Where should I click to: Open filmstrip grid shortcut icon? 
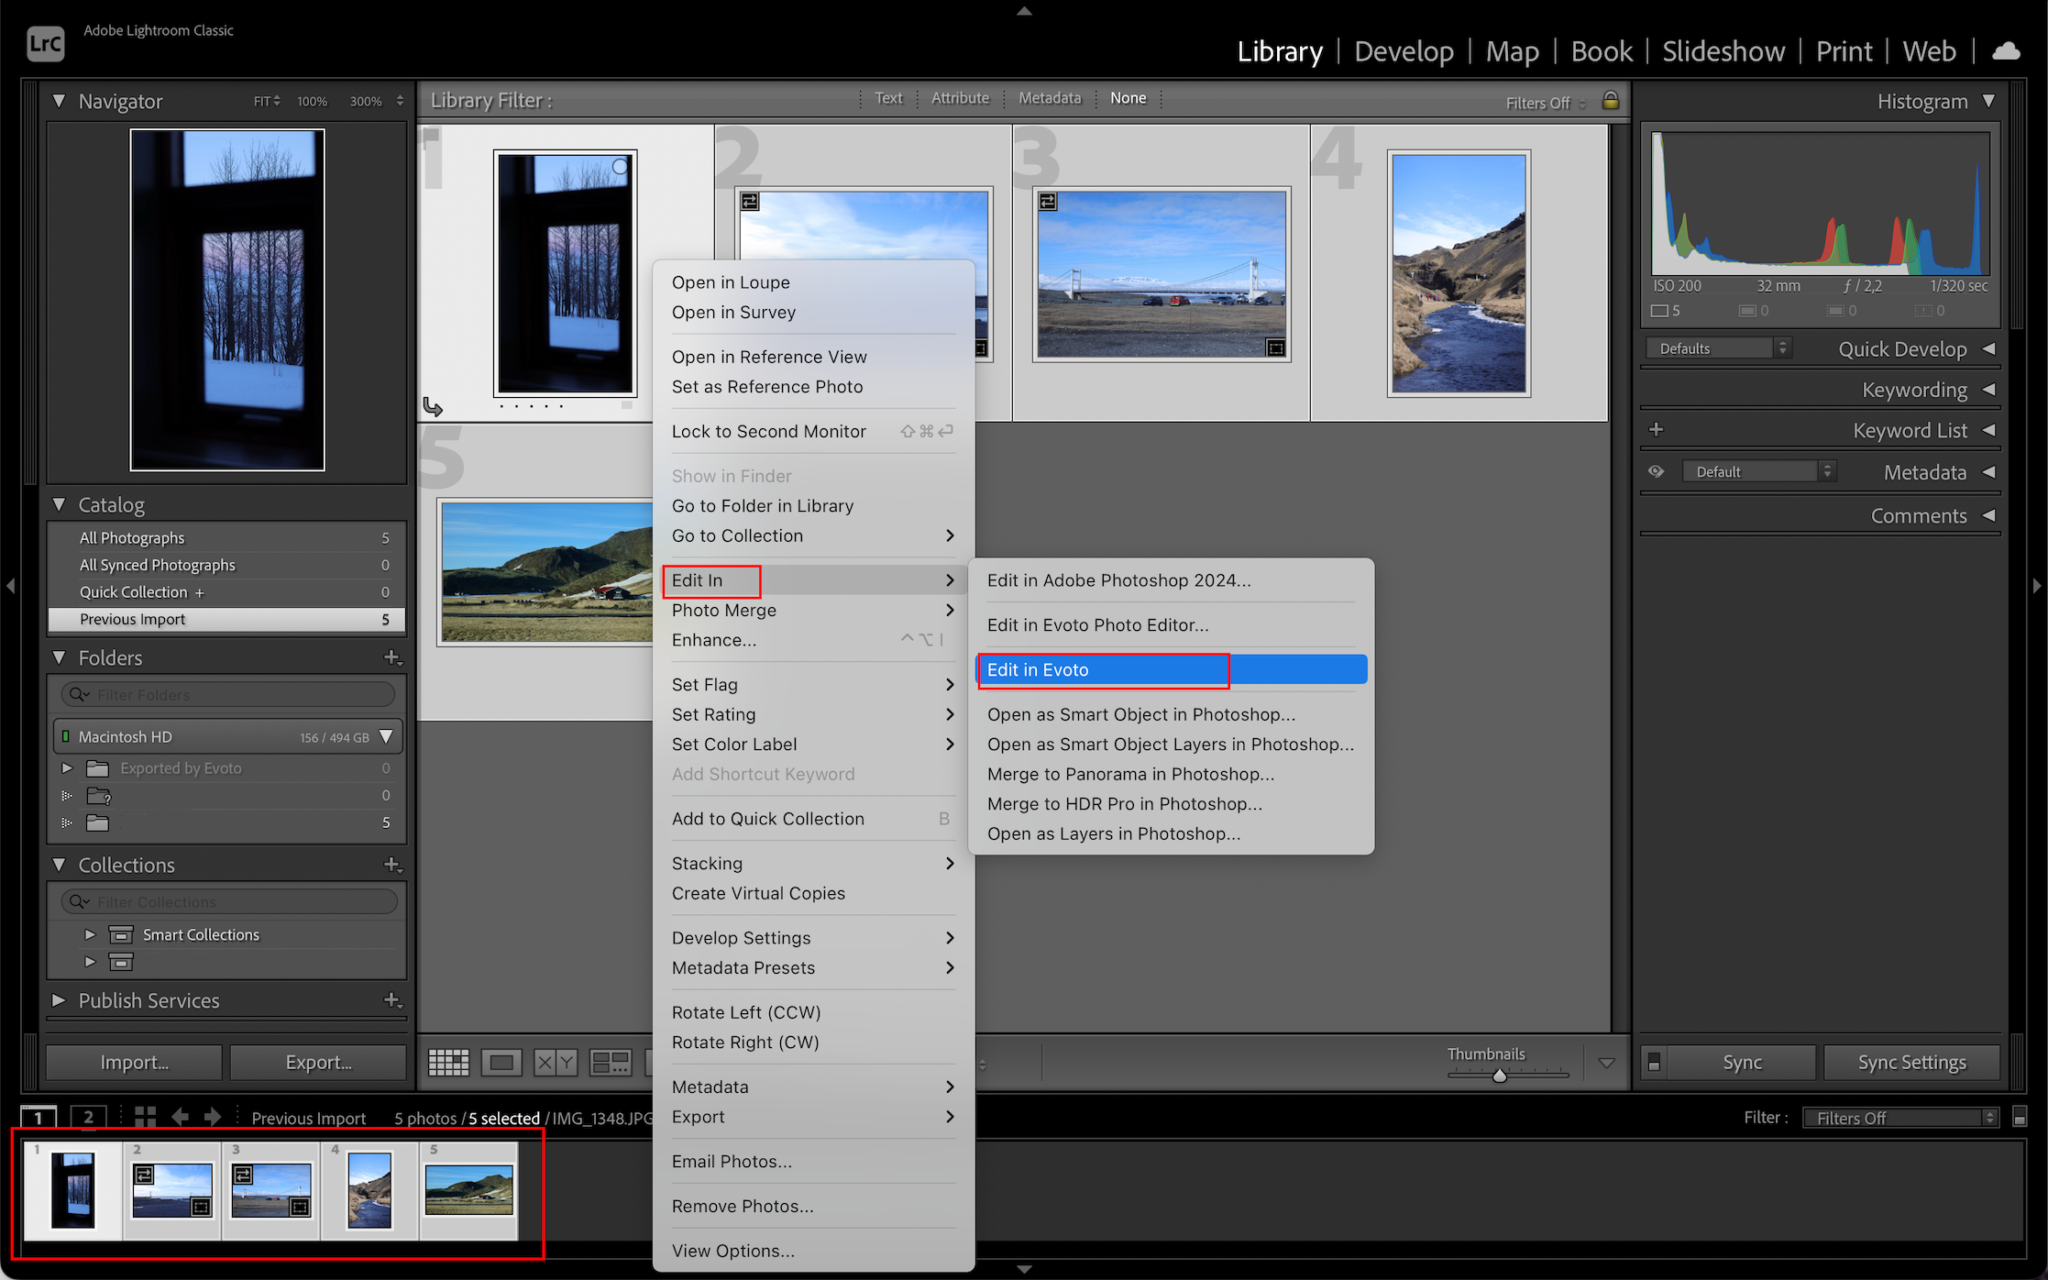[x=145, y=1117]
